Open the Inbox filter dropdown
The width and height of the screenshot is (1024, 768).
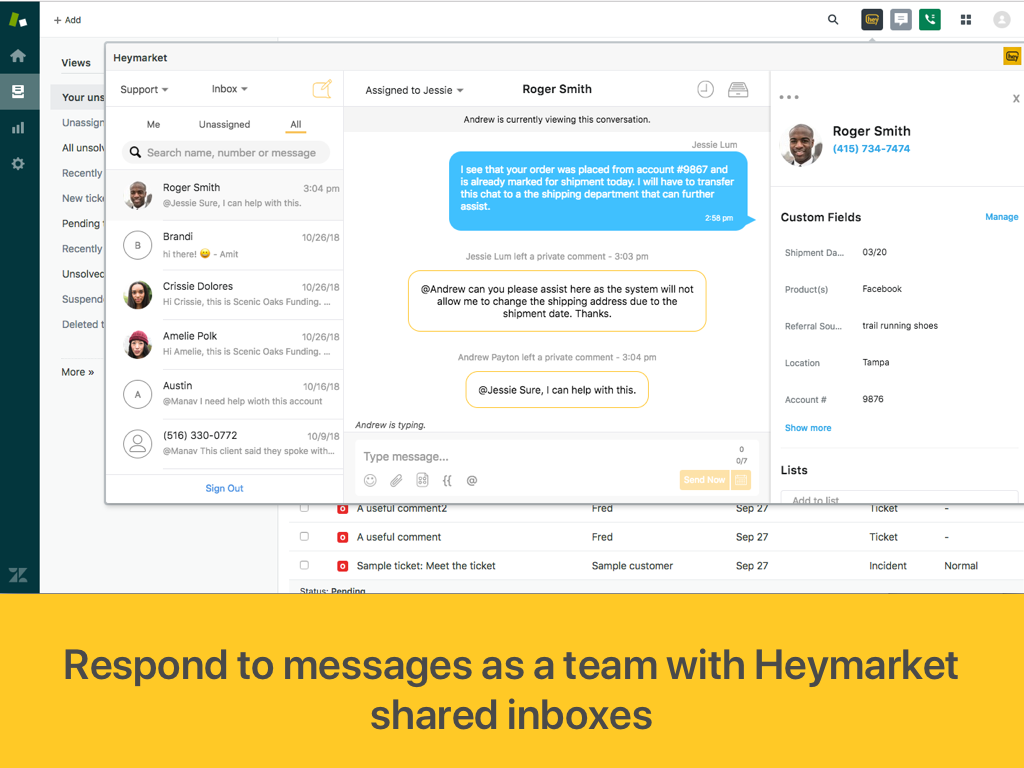coord(229,89)
